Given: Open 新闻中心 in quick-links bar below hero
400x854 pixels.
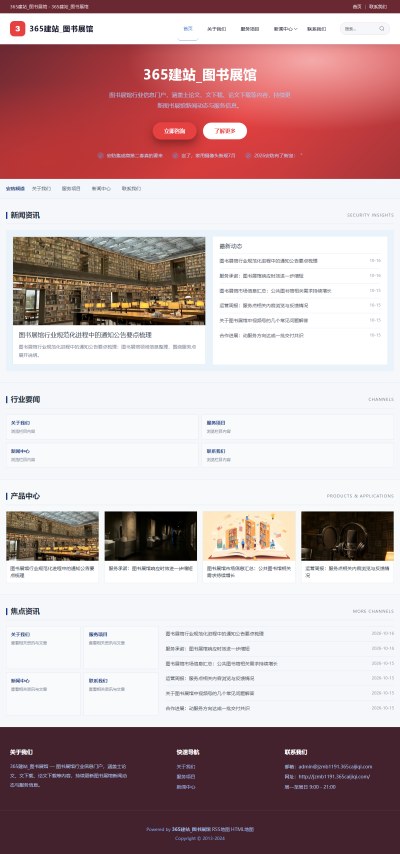Looking at the screenshot, I should click(x=101, y=188).
